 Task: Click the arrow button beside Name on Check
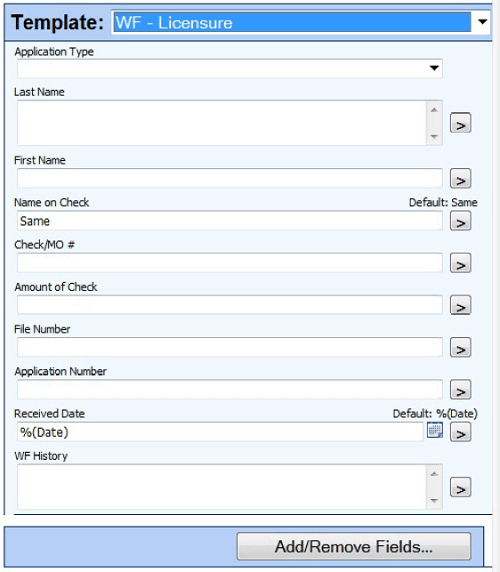tap(460, 221)
